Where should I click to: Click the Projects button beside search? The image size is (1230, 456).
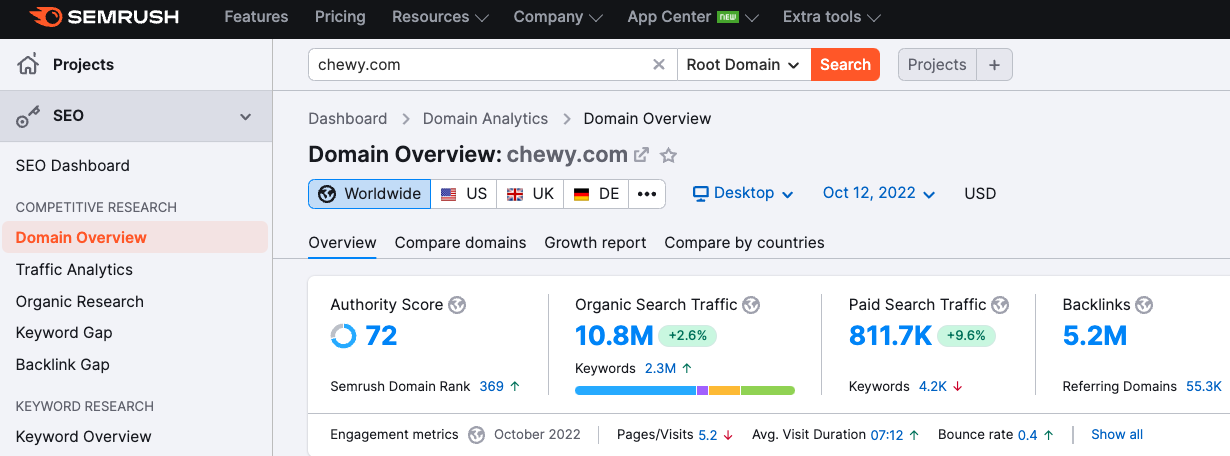point(937,65)
